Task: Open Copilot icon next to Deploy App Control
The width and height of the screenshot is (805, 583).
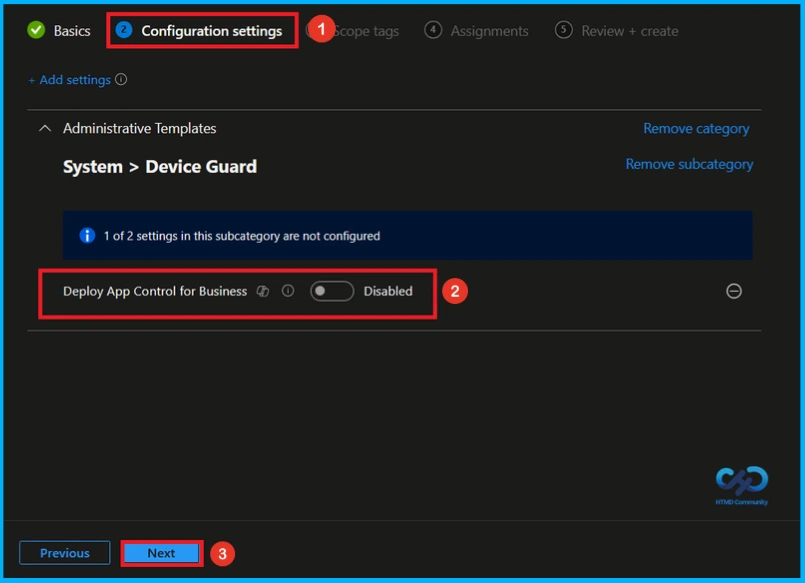Action: pyautogui.click(x=263, y=291)
